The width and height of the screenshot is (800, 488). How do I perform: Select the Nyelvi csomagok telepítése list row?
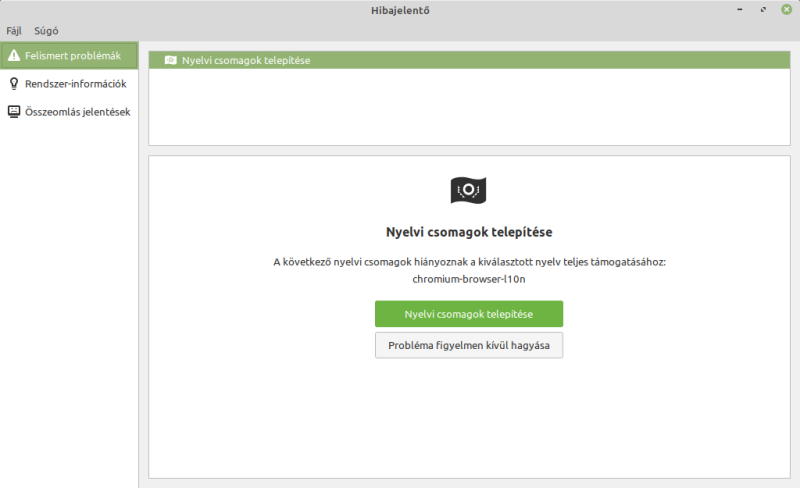[469, 60]
